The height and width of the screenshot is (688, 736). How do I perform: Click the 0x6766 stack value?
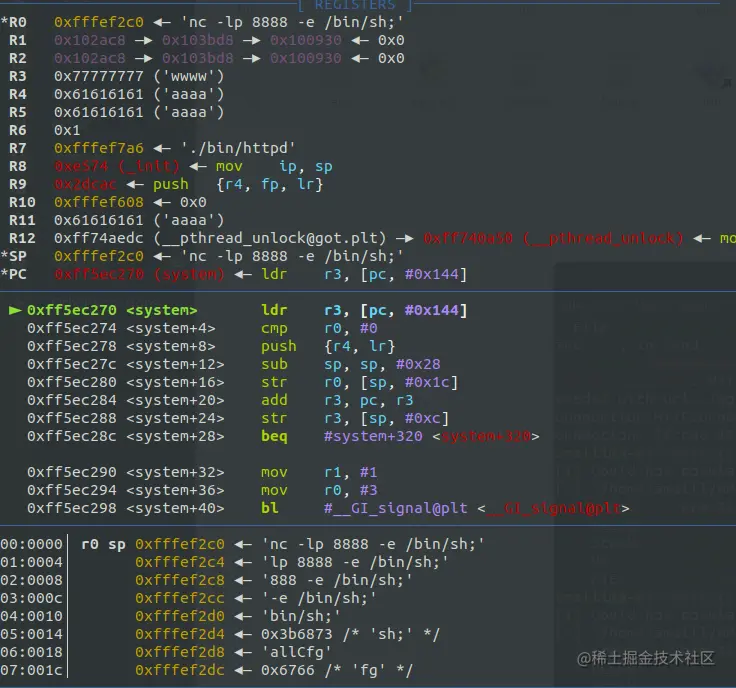(288, 670)
